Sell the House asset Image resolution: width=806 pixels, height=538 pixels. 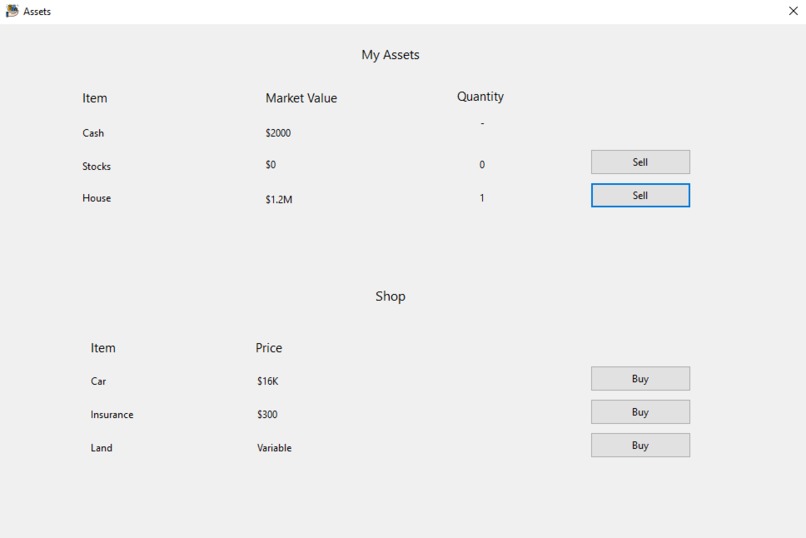pos(640,195)
